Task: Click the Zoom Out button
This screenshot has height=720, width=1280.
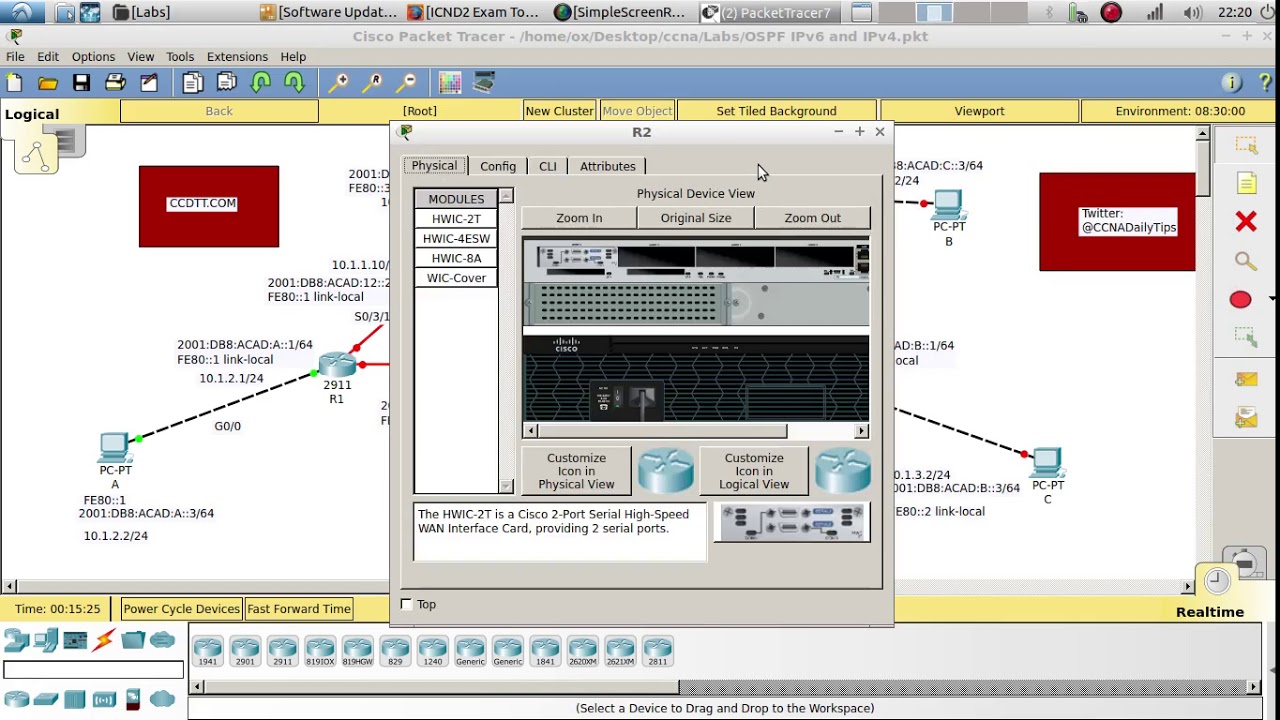Action: point(813,218)
